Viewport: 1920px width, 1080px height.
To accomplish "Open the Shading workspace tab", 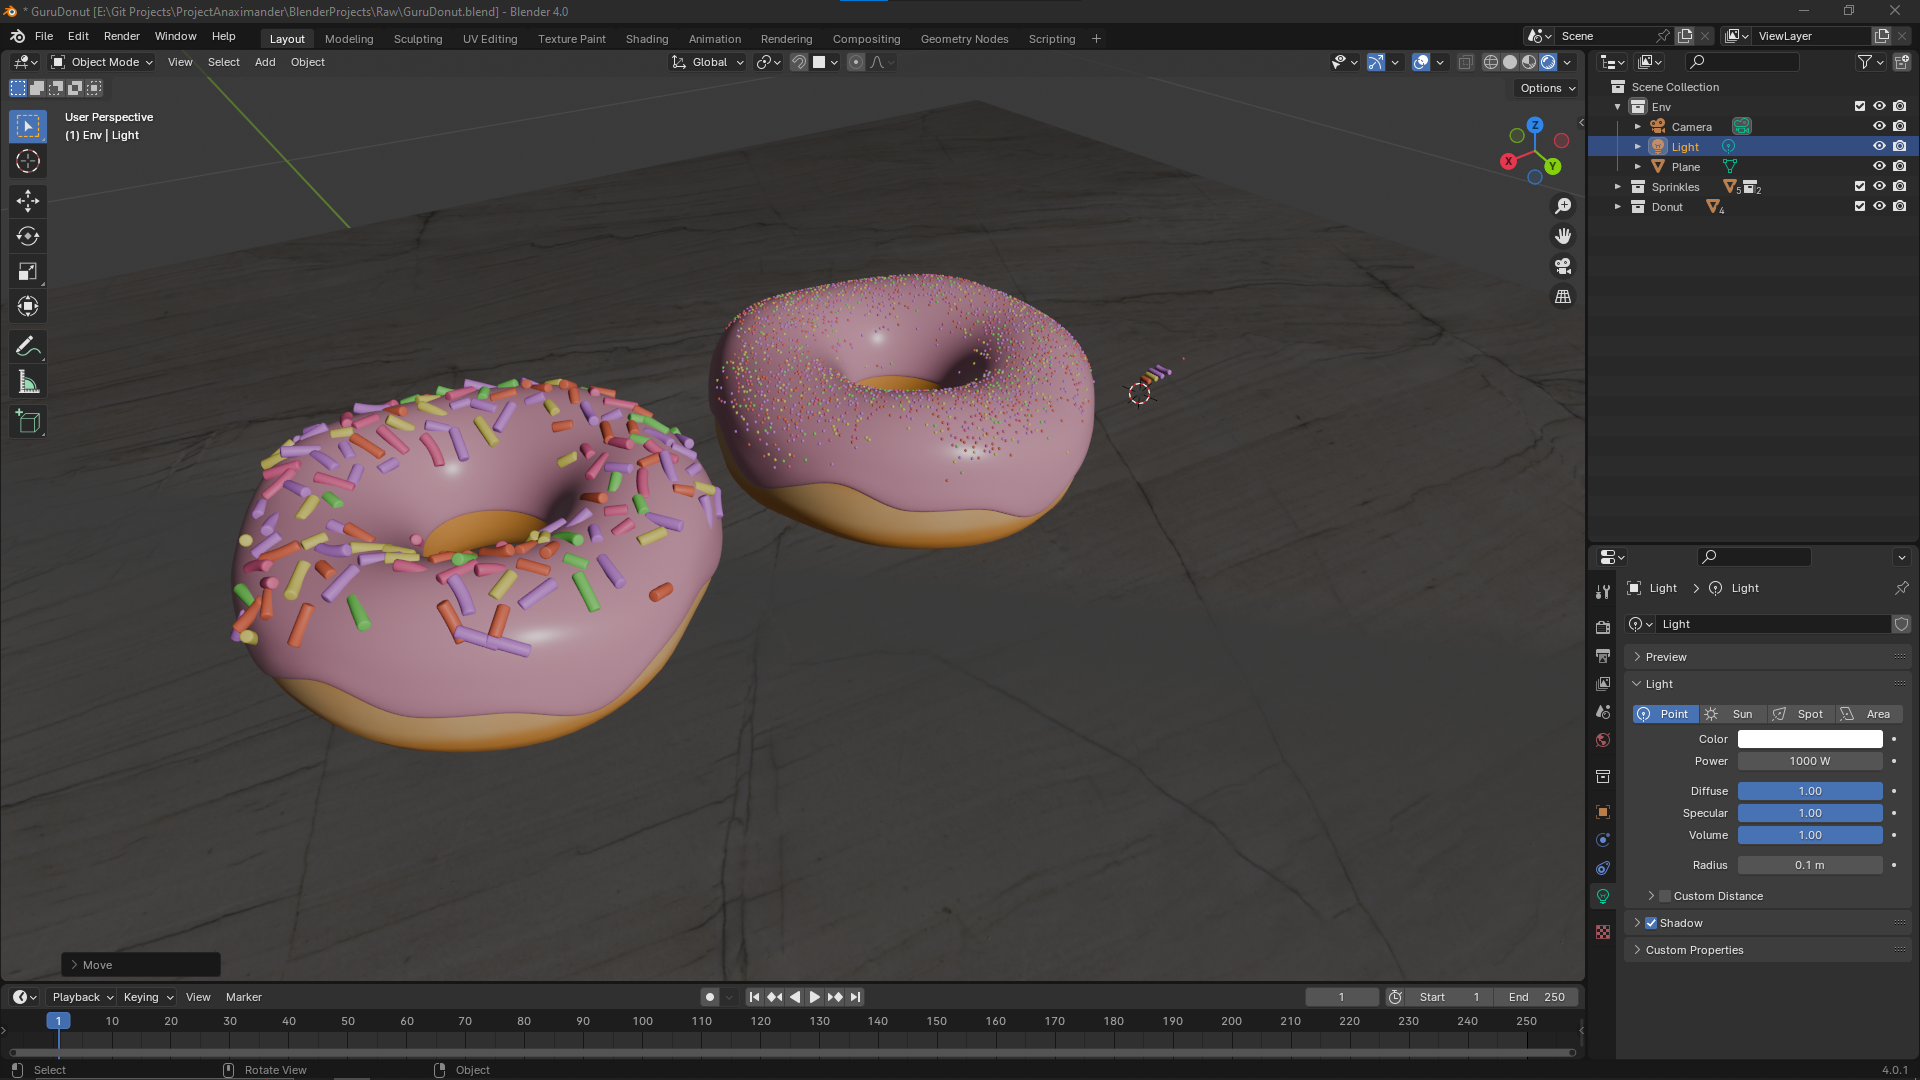I will coord(646,39).
